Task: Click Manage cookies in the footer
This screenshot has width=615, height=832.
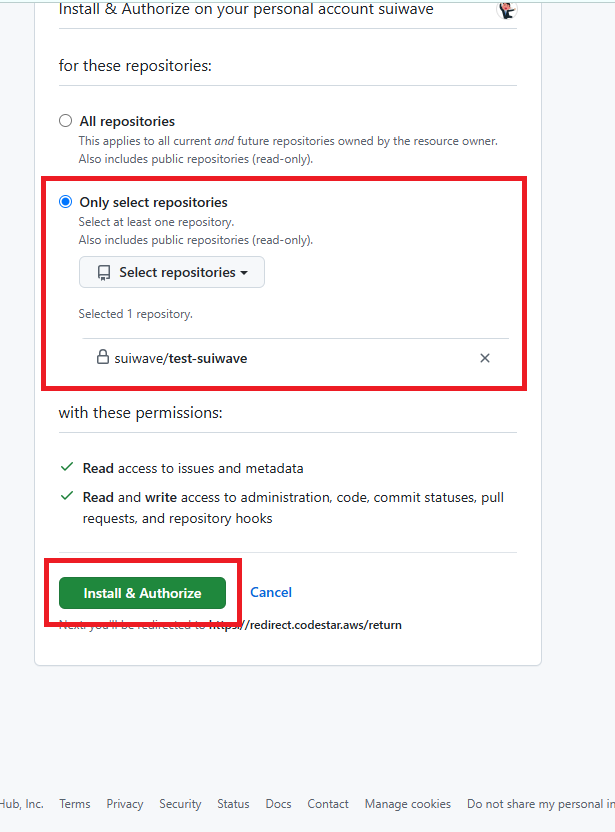Action: tap(407, 803)
